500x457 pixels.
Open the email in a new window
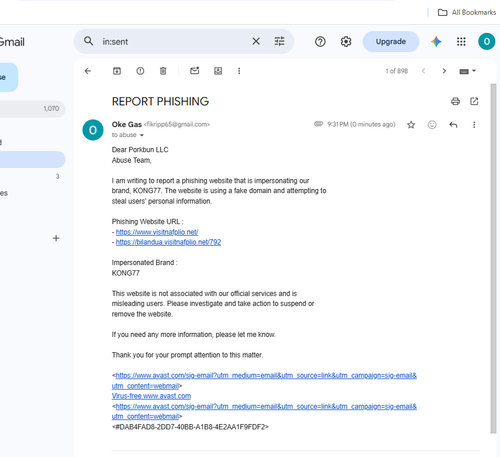(474, 101)
